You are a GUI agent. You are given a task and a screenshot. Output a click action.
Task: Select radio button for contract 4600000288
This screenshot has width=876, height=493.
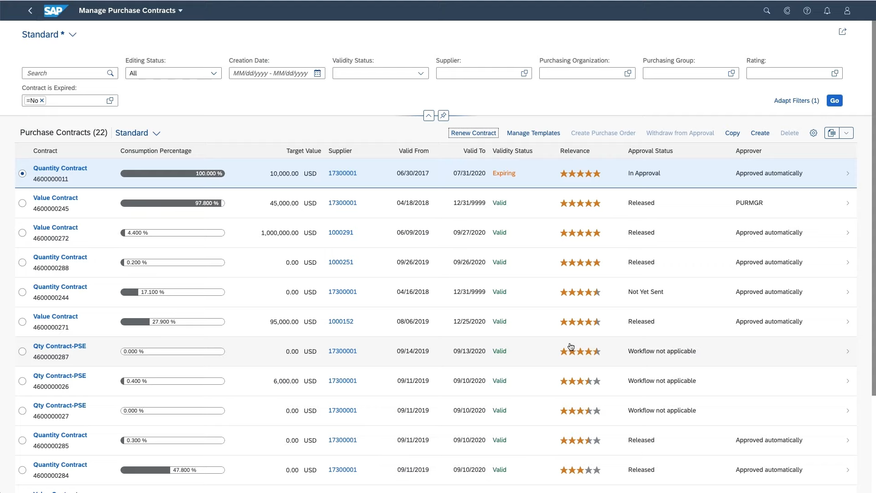pyautogui.click(x=23, y=262)
